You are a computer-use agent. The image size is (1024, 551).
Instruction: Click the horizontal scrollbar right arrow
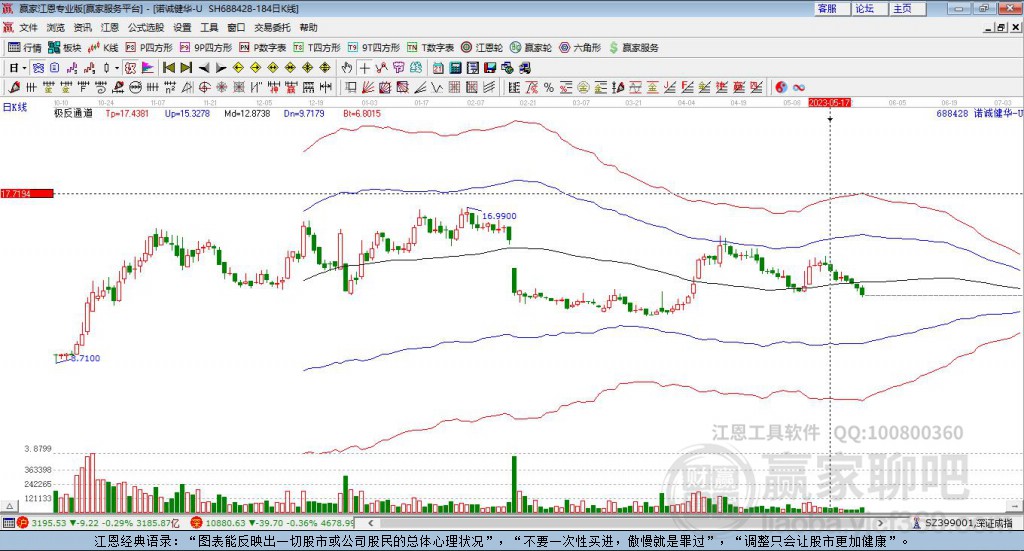[880, 523]
